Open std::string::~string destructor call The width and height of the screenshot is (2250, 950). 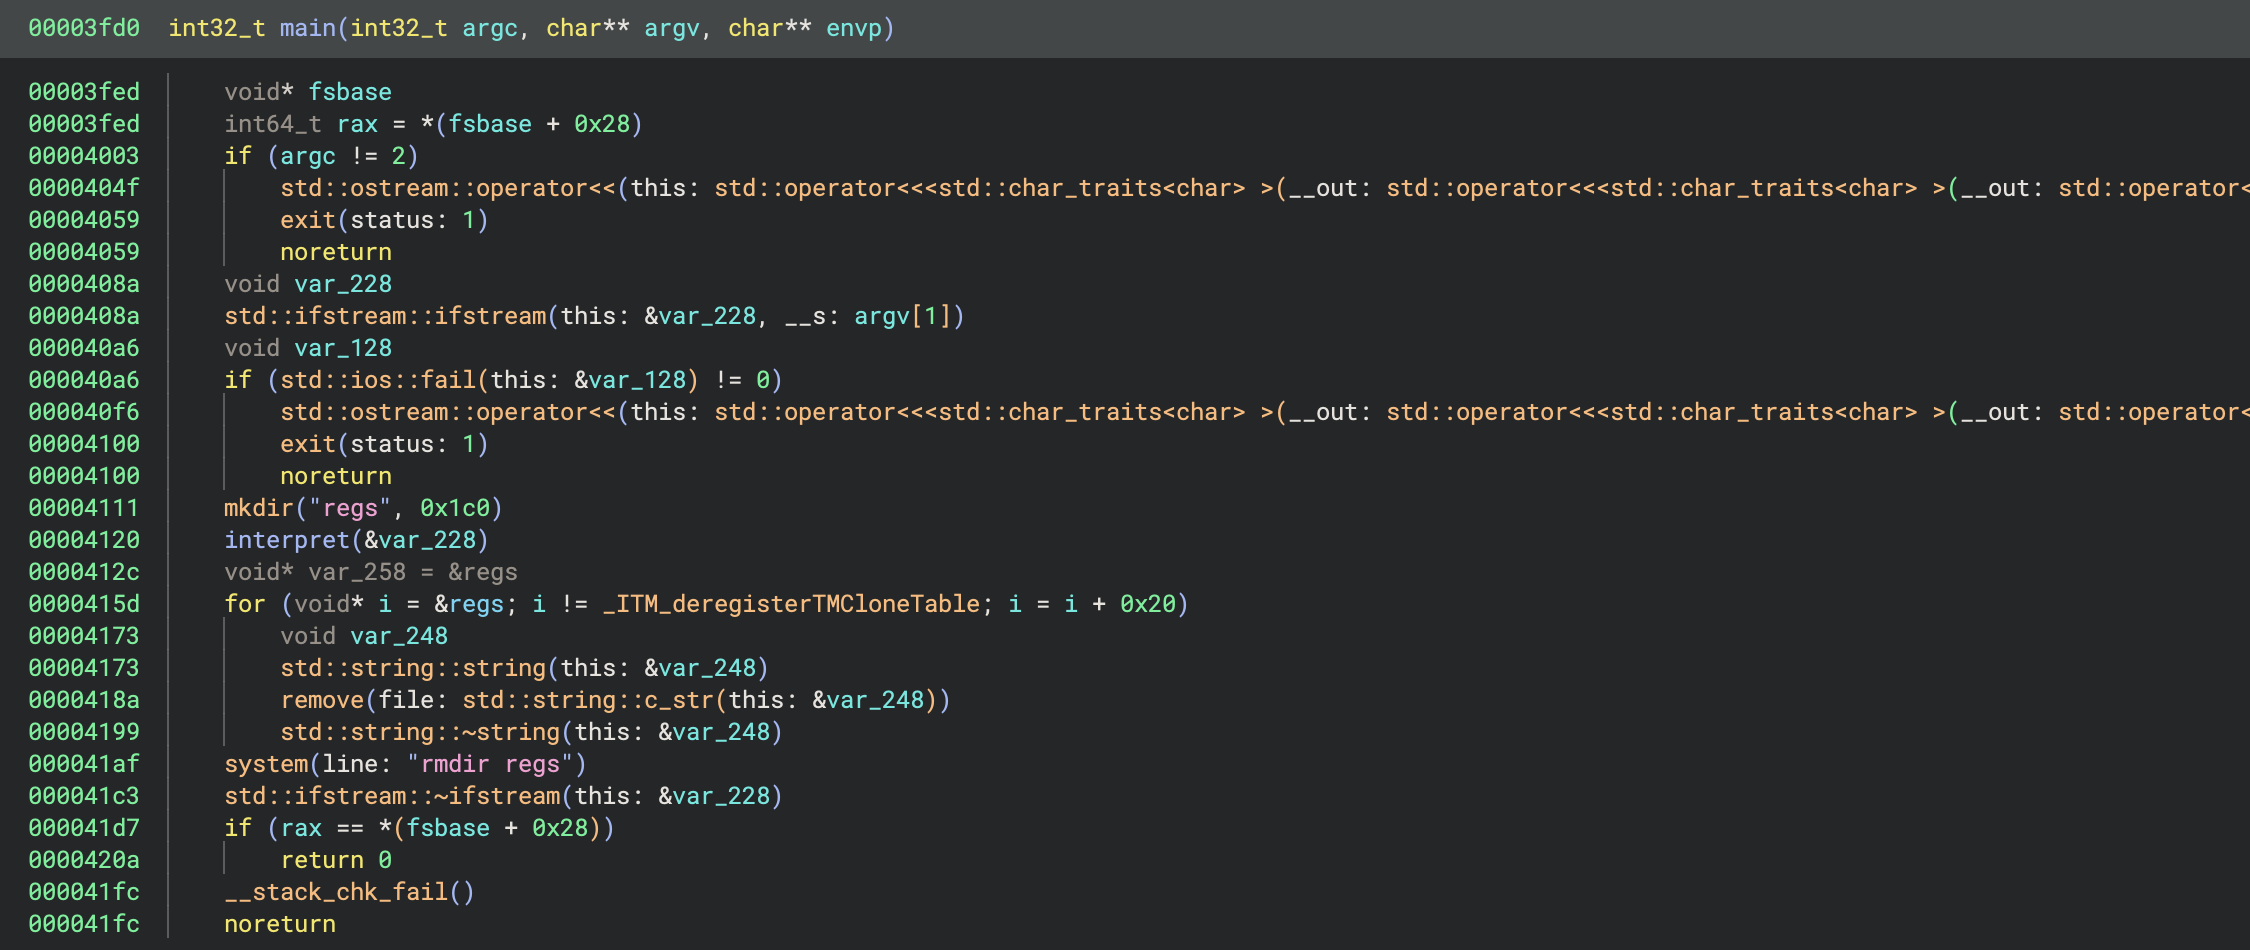click(x=420, y=732)
